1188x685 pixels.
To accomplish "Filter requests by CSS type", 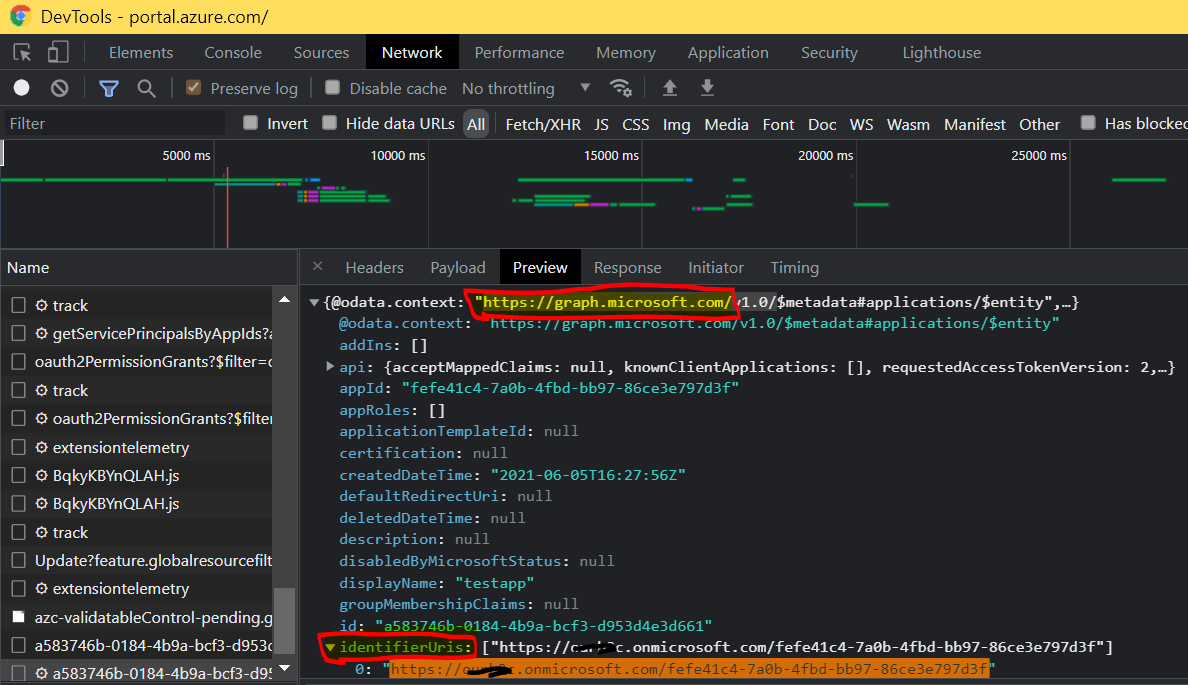I will coord(636,124).
